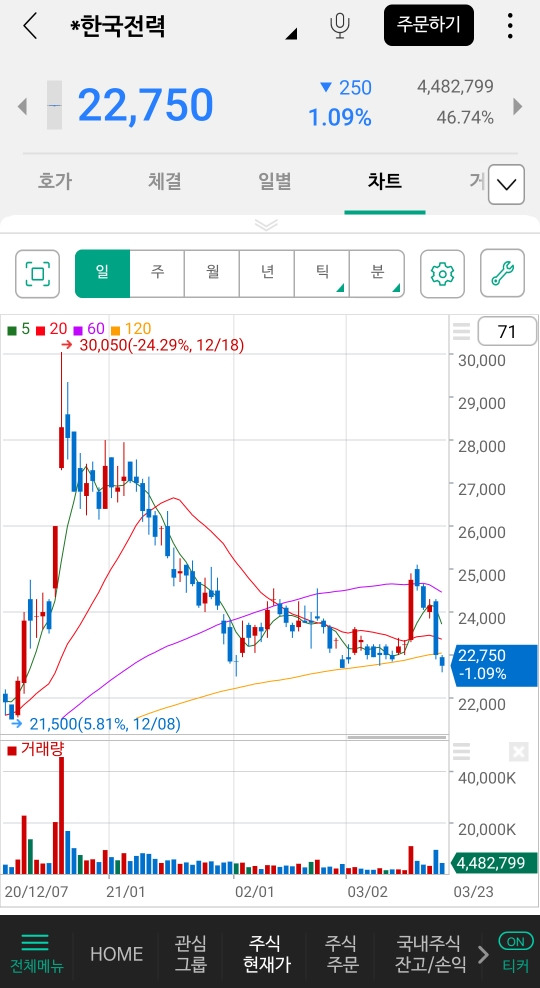Tap purple 60-day moving average legend

(89, 328)
